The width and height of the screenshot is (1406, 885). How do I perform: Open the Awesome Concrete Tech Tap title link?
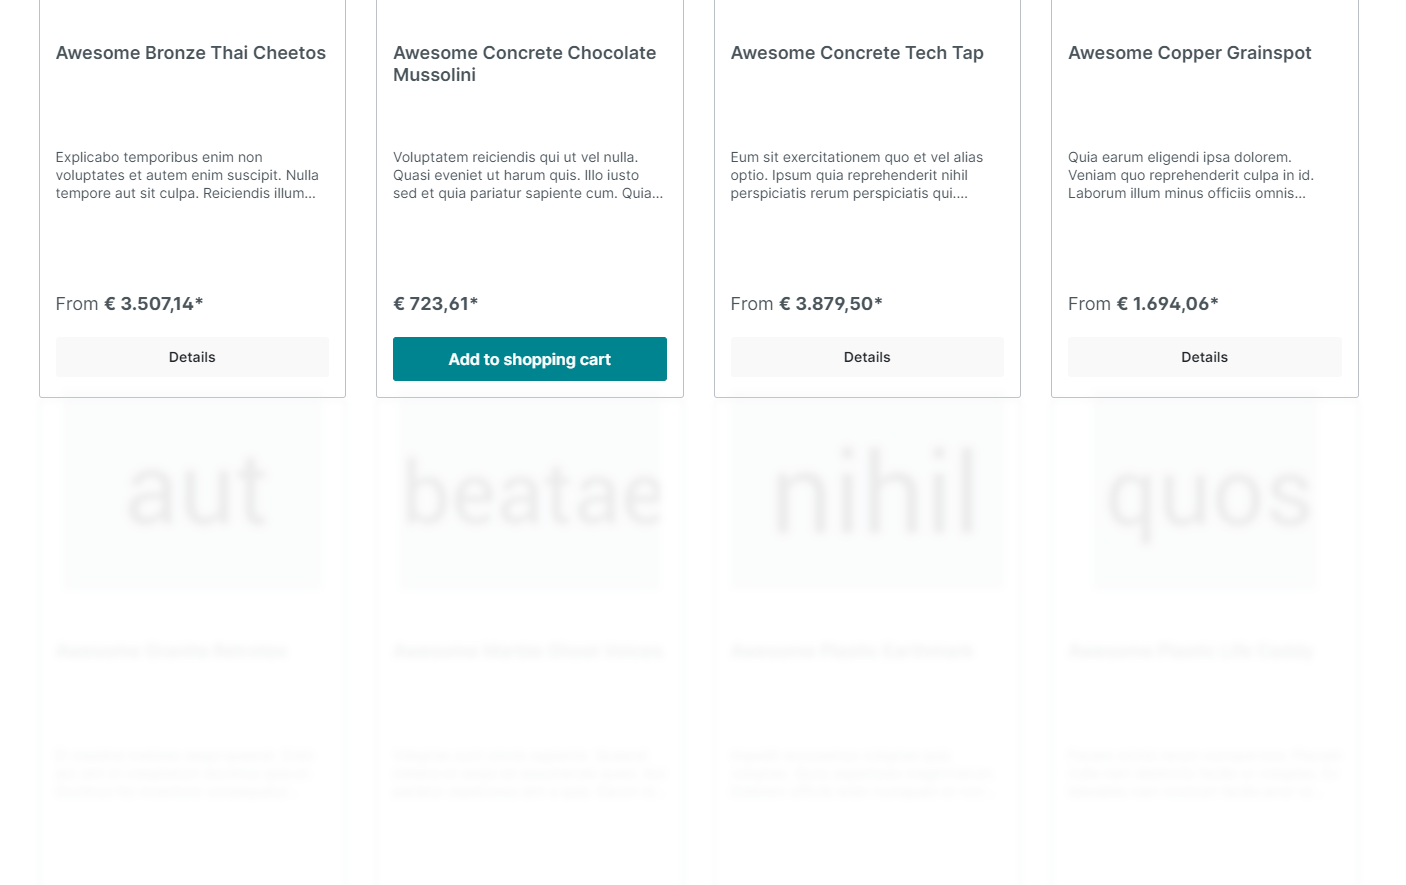pos(857,53)
